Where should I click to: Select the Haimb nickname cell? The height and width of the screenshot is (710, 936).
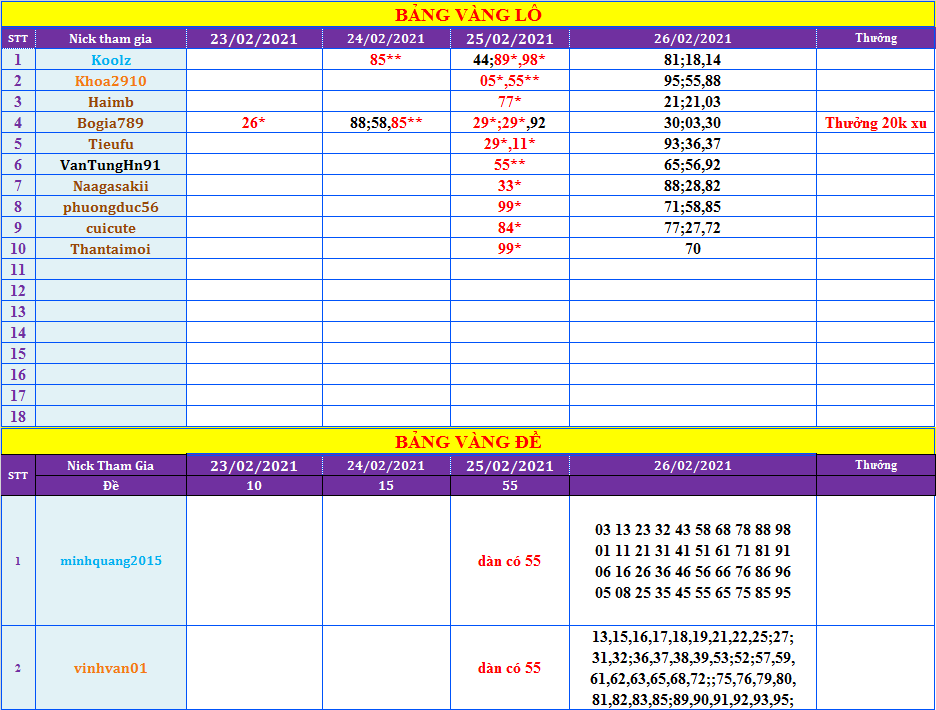[x=111, y=102]
